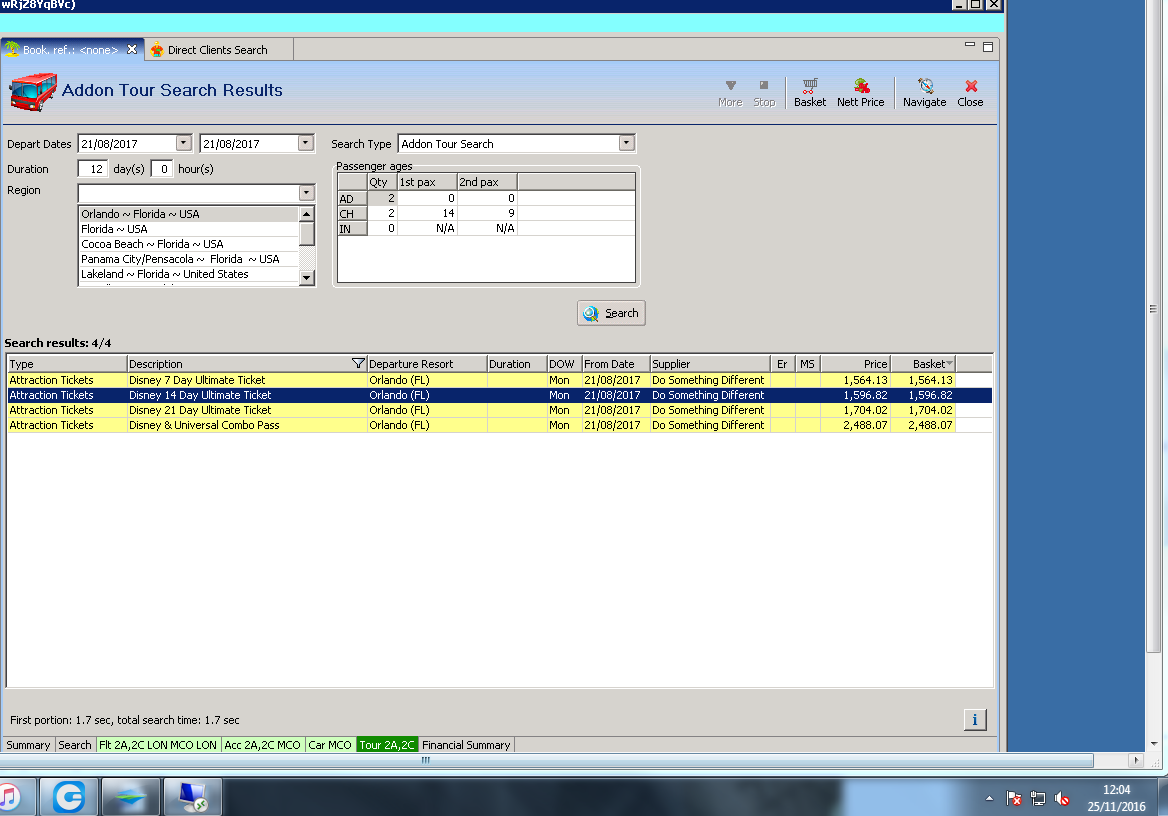Image resolution: width=1168 pixels, height=816 pixels.
Task: Click the Stop toolbar icon
Action: pos(764,92)
